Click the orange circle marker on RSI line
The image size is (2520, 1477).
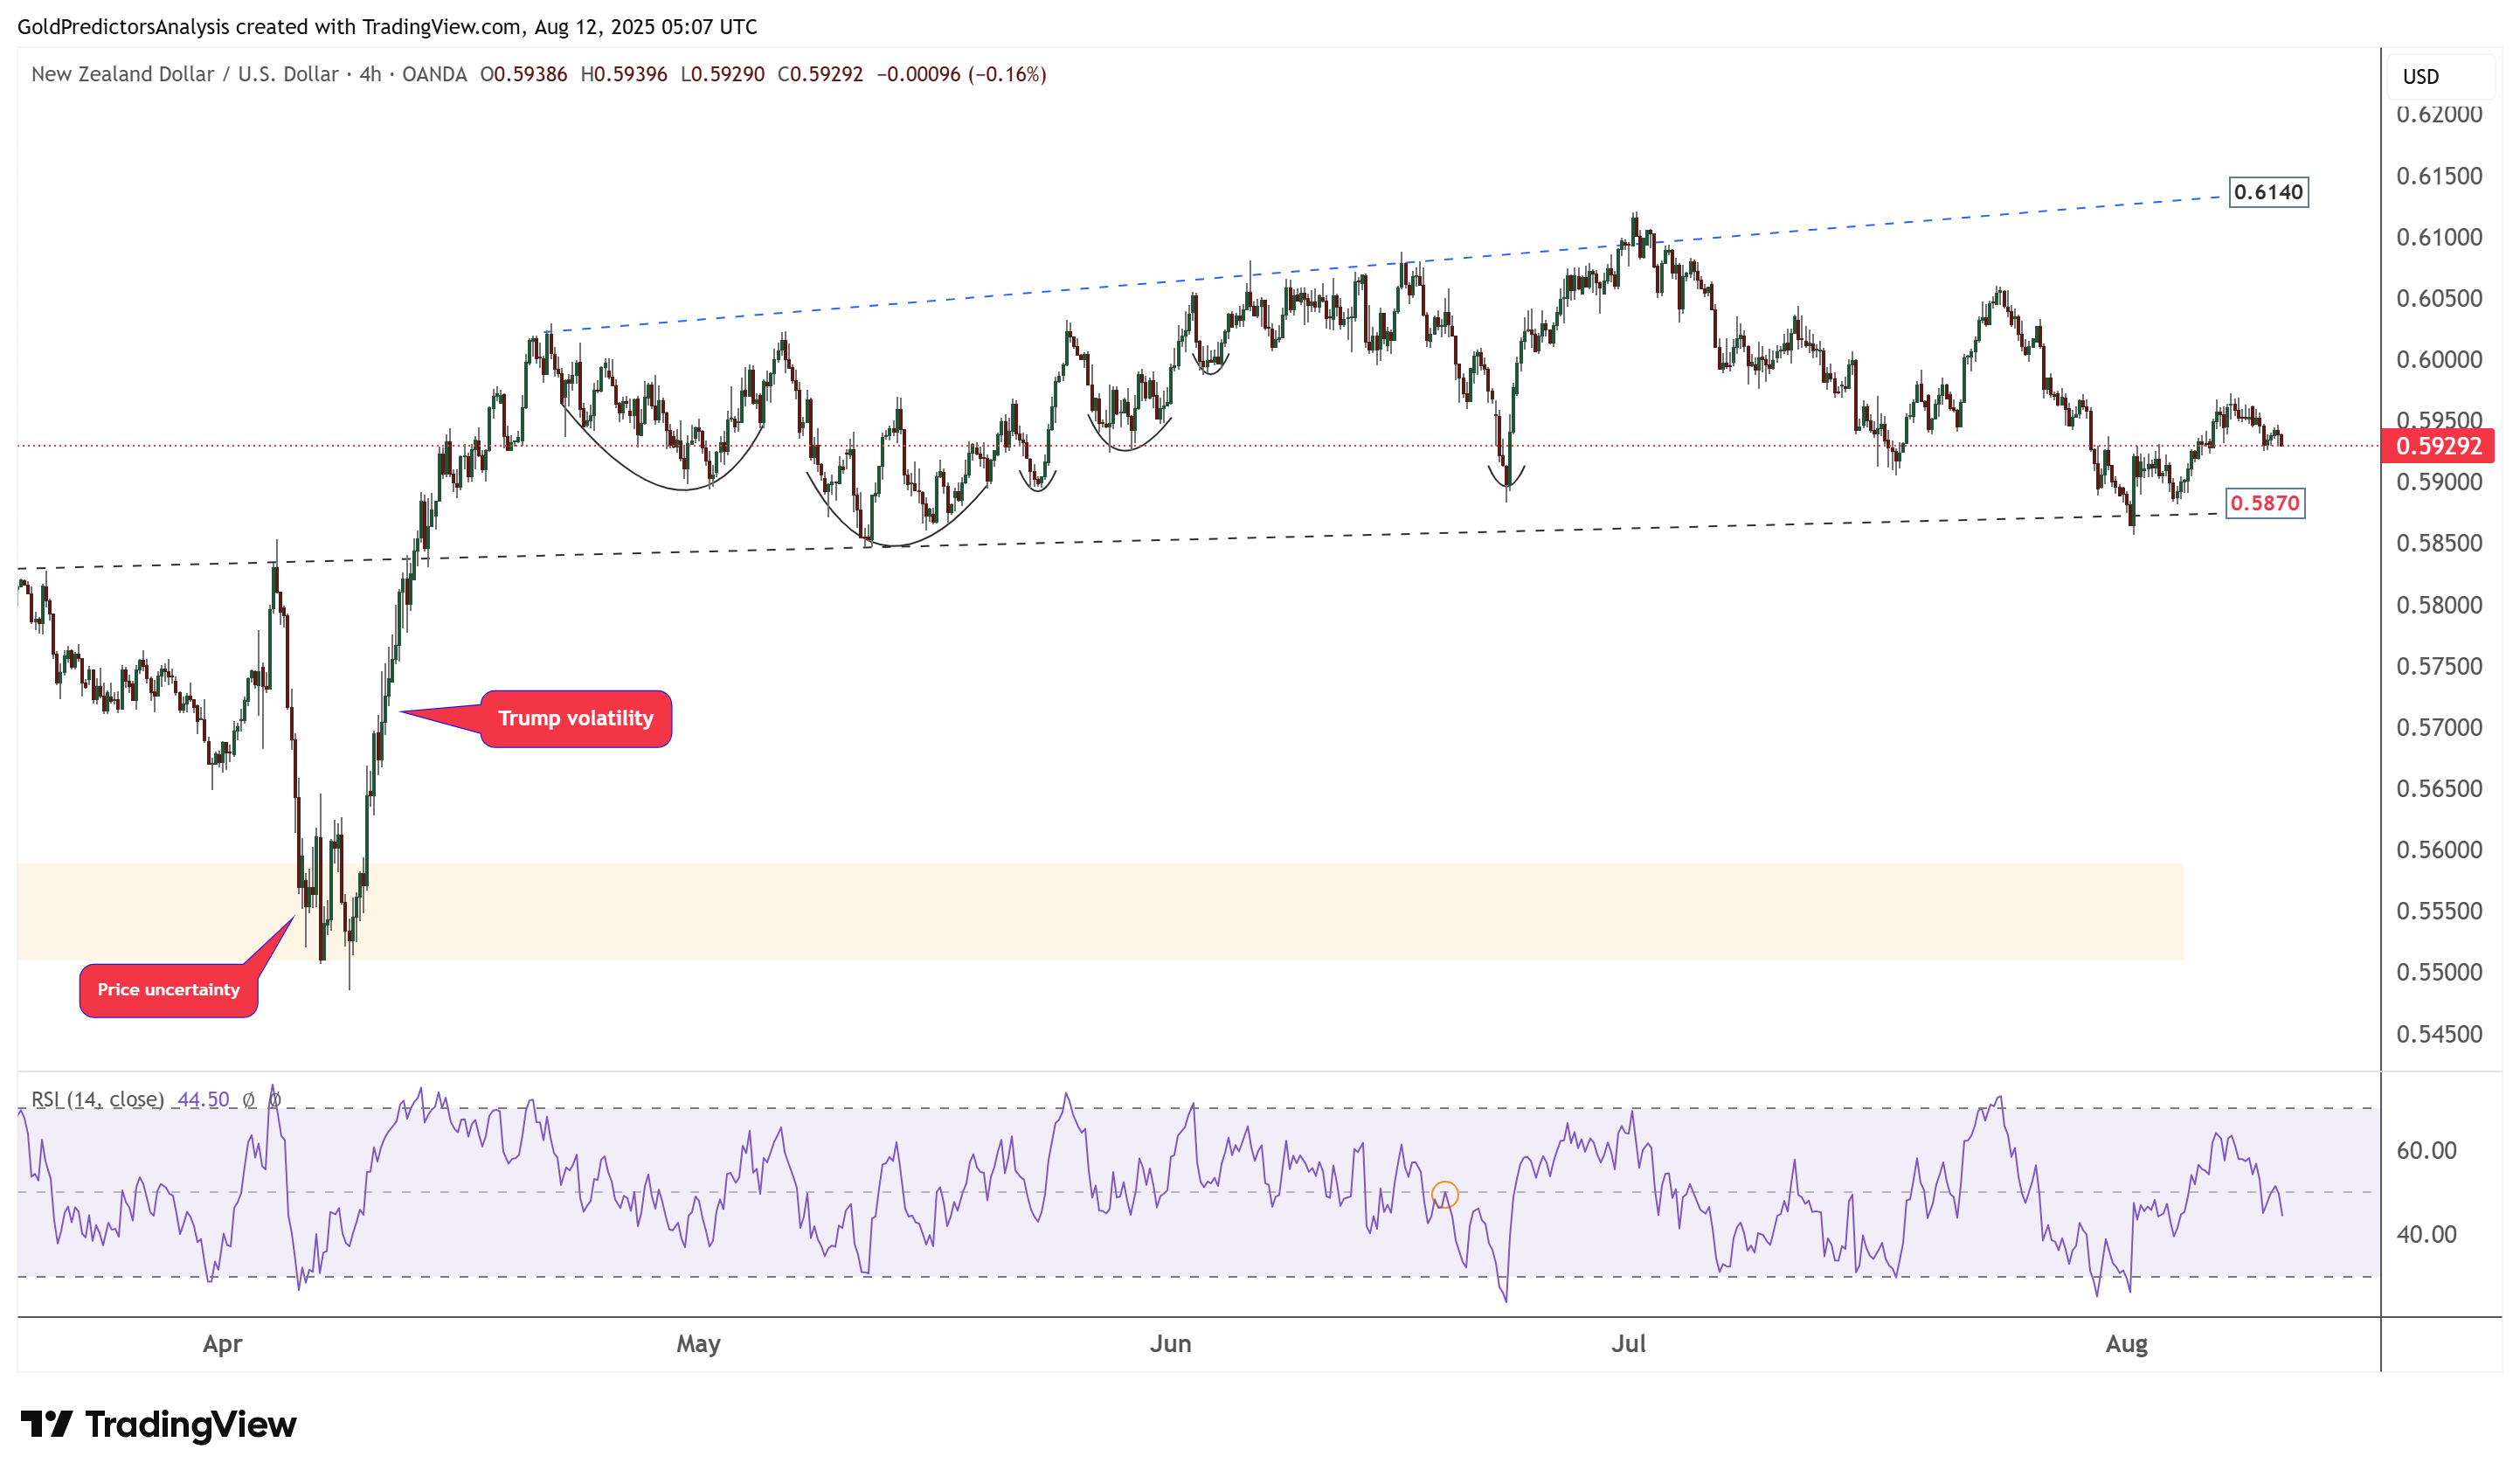coord(1444,1194)
